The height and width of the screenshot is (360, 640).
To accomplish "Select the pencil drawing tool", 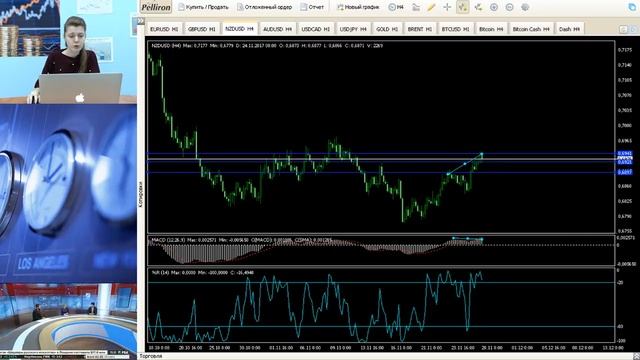I will [431, 7].
